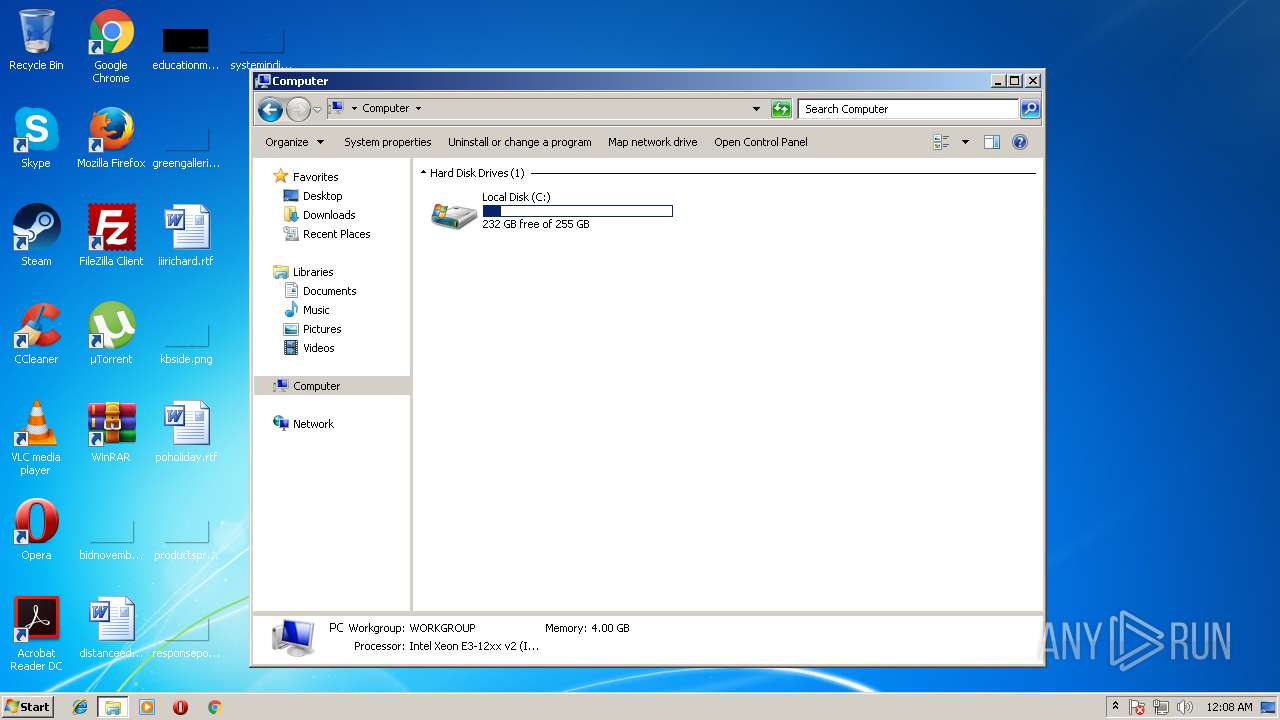Open the Organize dropdown menu
The image size is (1280, 720).
point(294,142)
